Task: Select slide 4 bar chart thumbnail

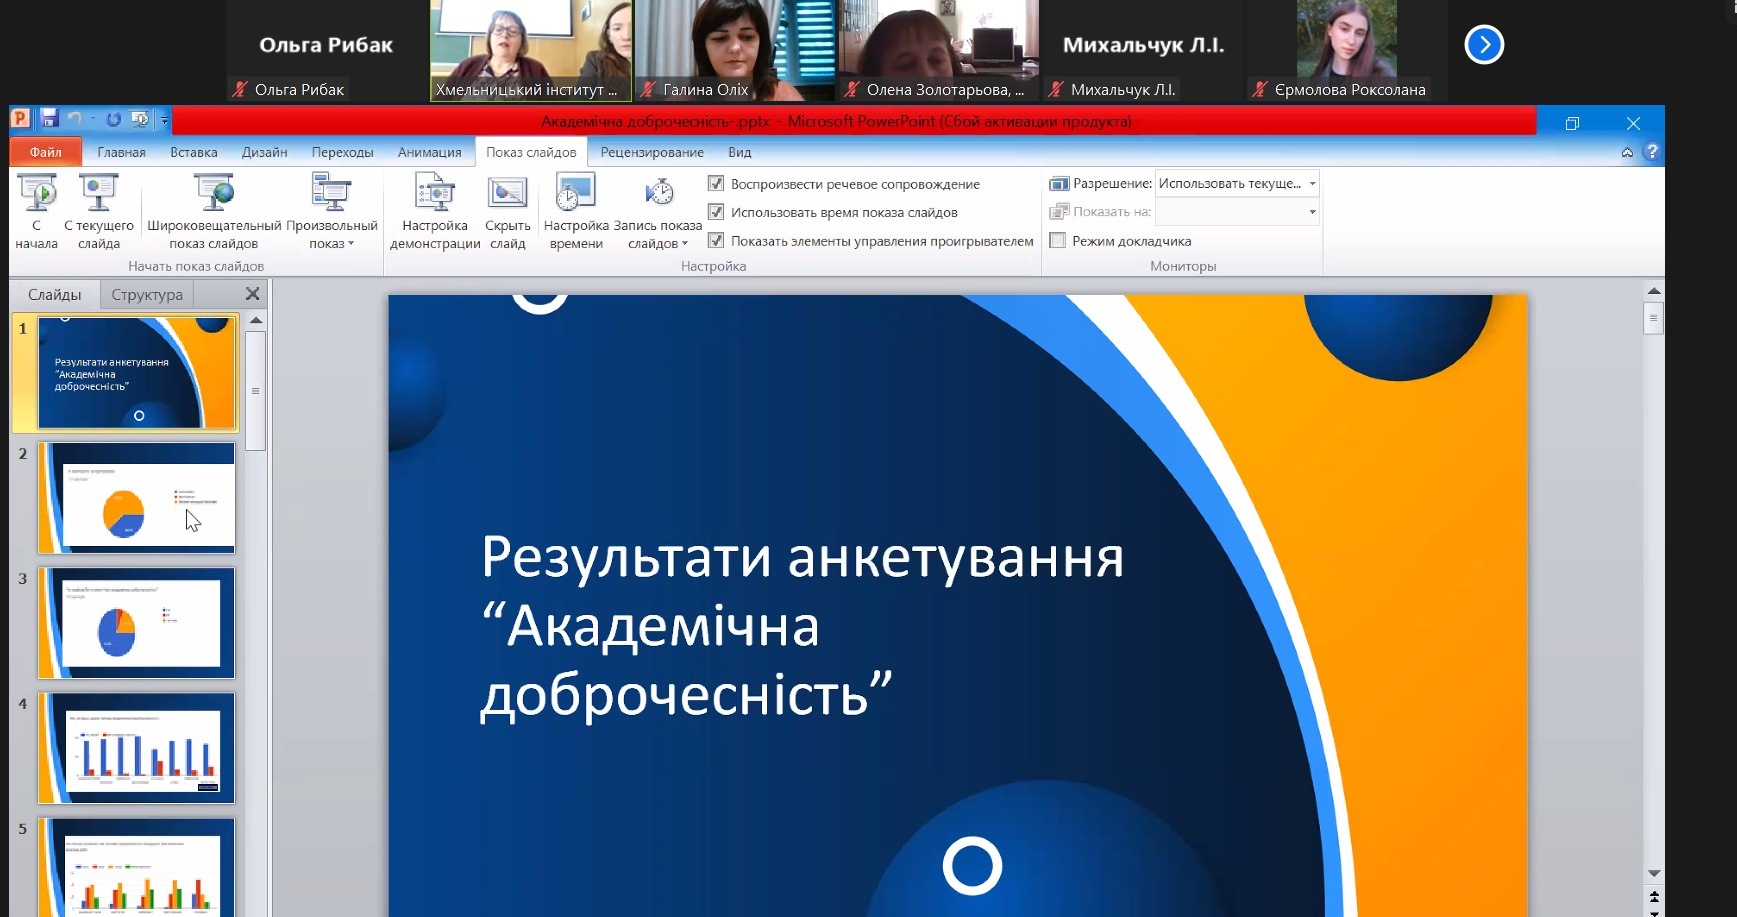Action: click(x=137, y=748)
